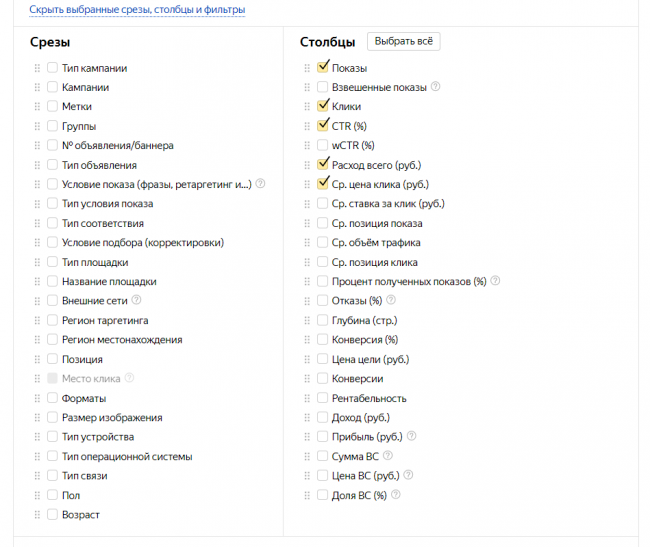Select the Возраст slice checkbox
This screenshot has height=547, width=650.
pyautogui.click(x=52, y=515)
